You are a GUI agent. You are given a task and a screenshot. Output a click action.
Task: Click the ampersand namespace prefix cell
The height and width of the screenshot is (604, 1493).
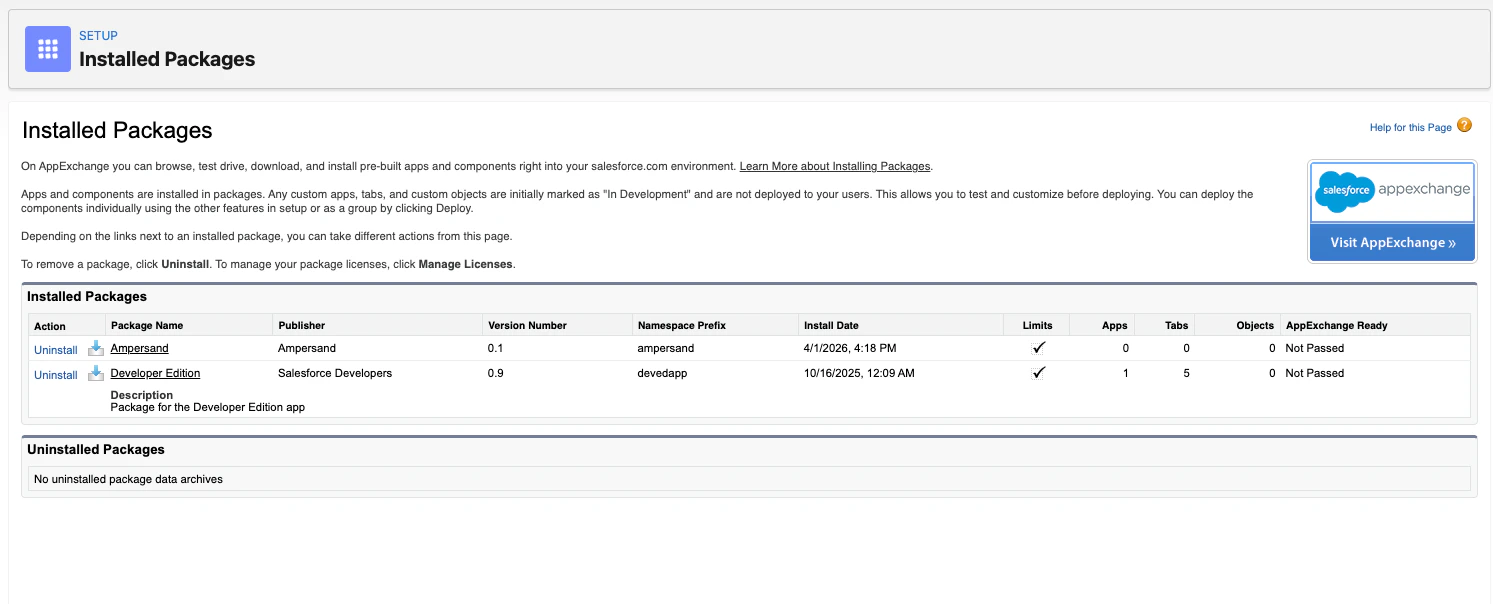[665, 348]
